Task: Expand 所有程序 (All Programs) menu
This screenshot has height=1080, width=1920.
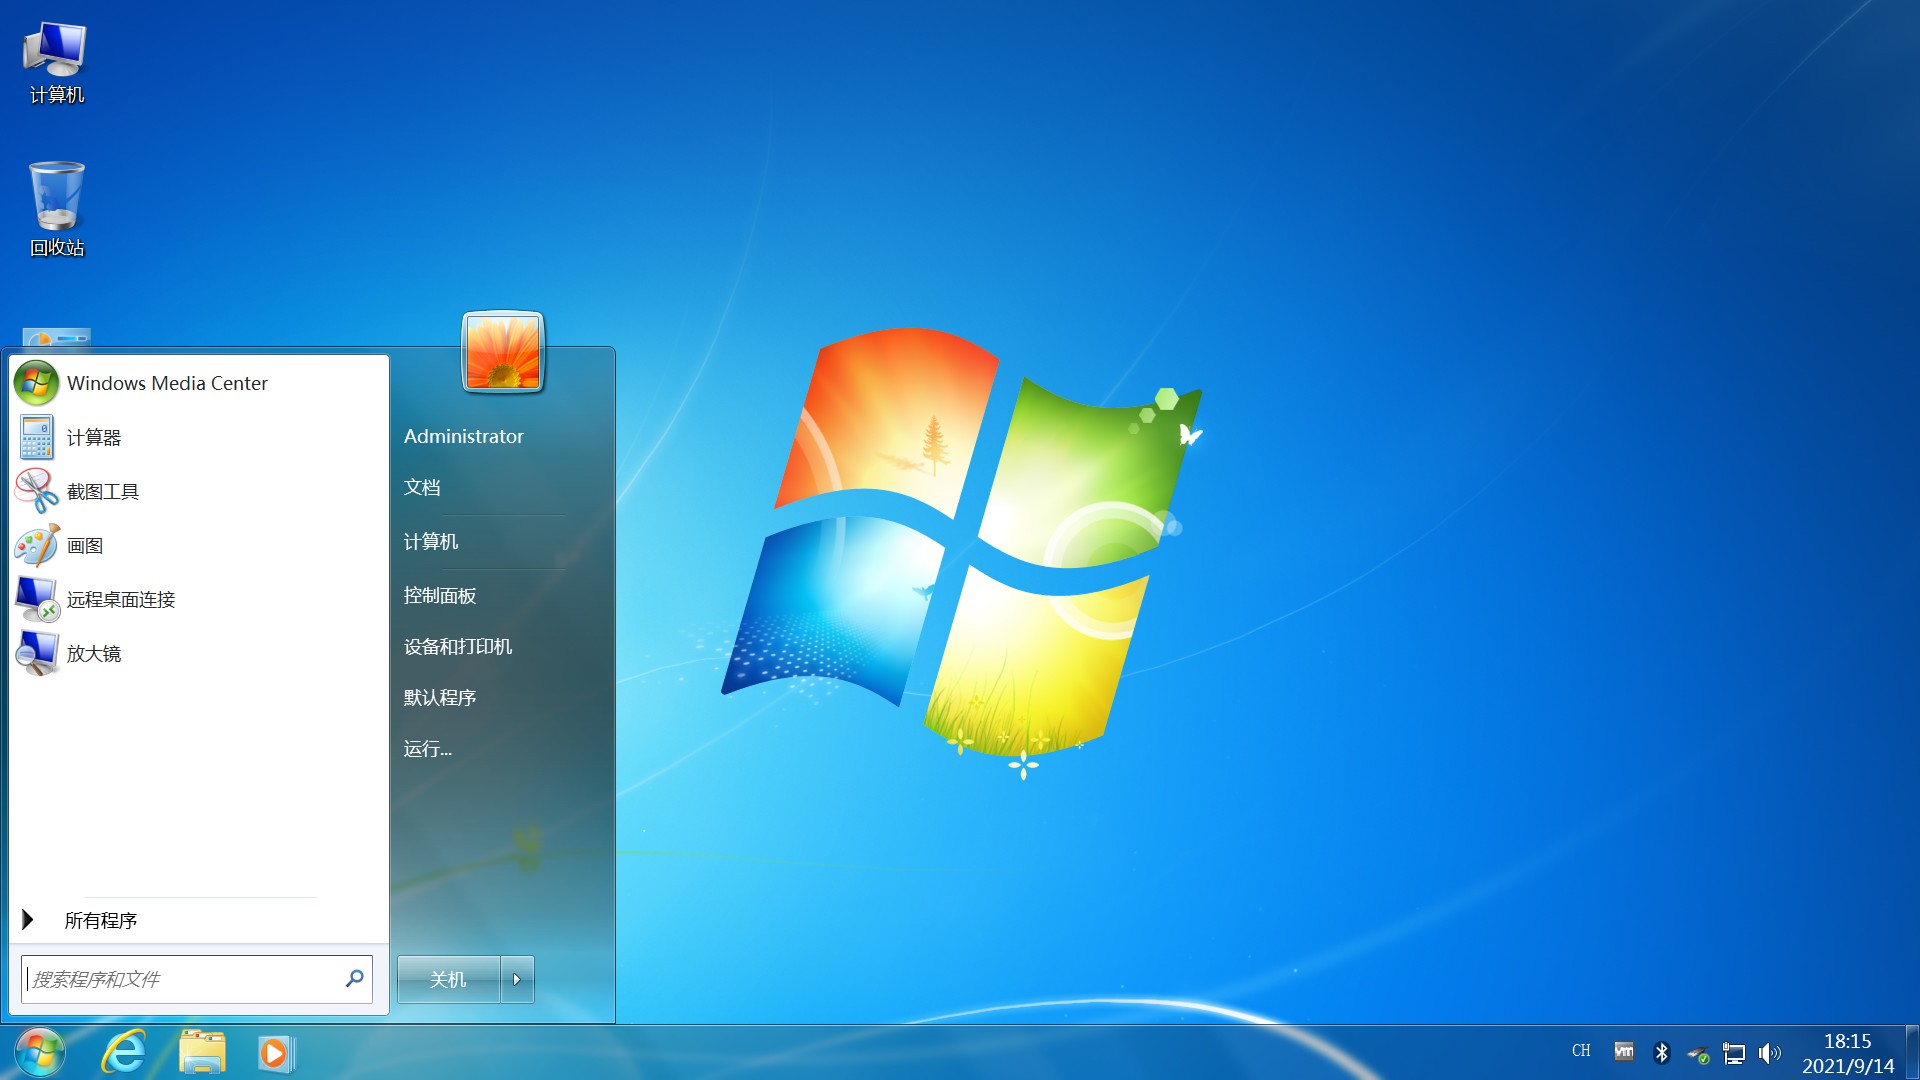Action: pyautogui.click(x=100, y=919)
